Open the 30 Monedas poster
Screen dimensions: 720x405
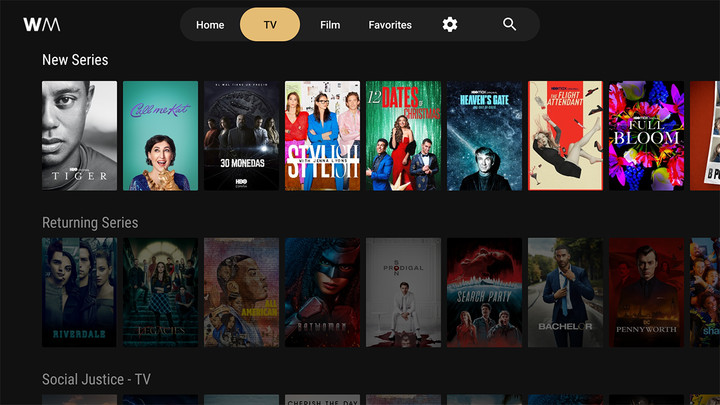tap(242, 135)
